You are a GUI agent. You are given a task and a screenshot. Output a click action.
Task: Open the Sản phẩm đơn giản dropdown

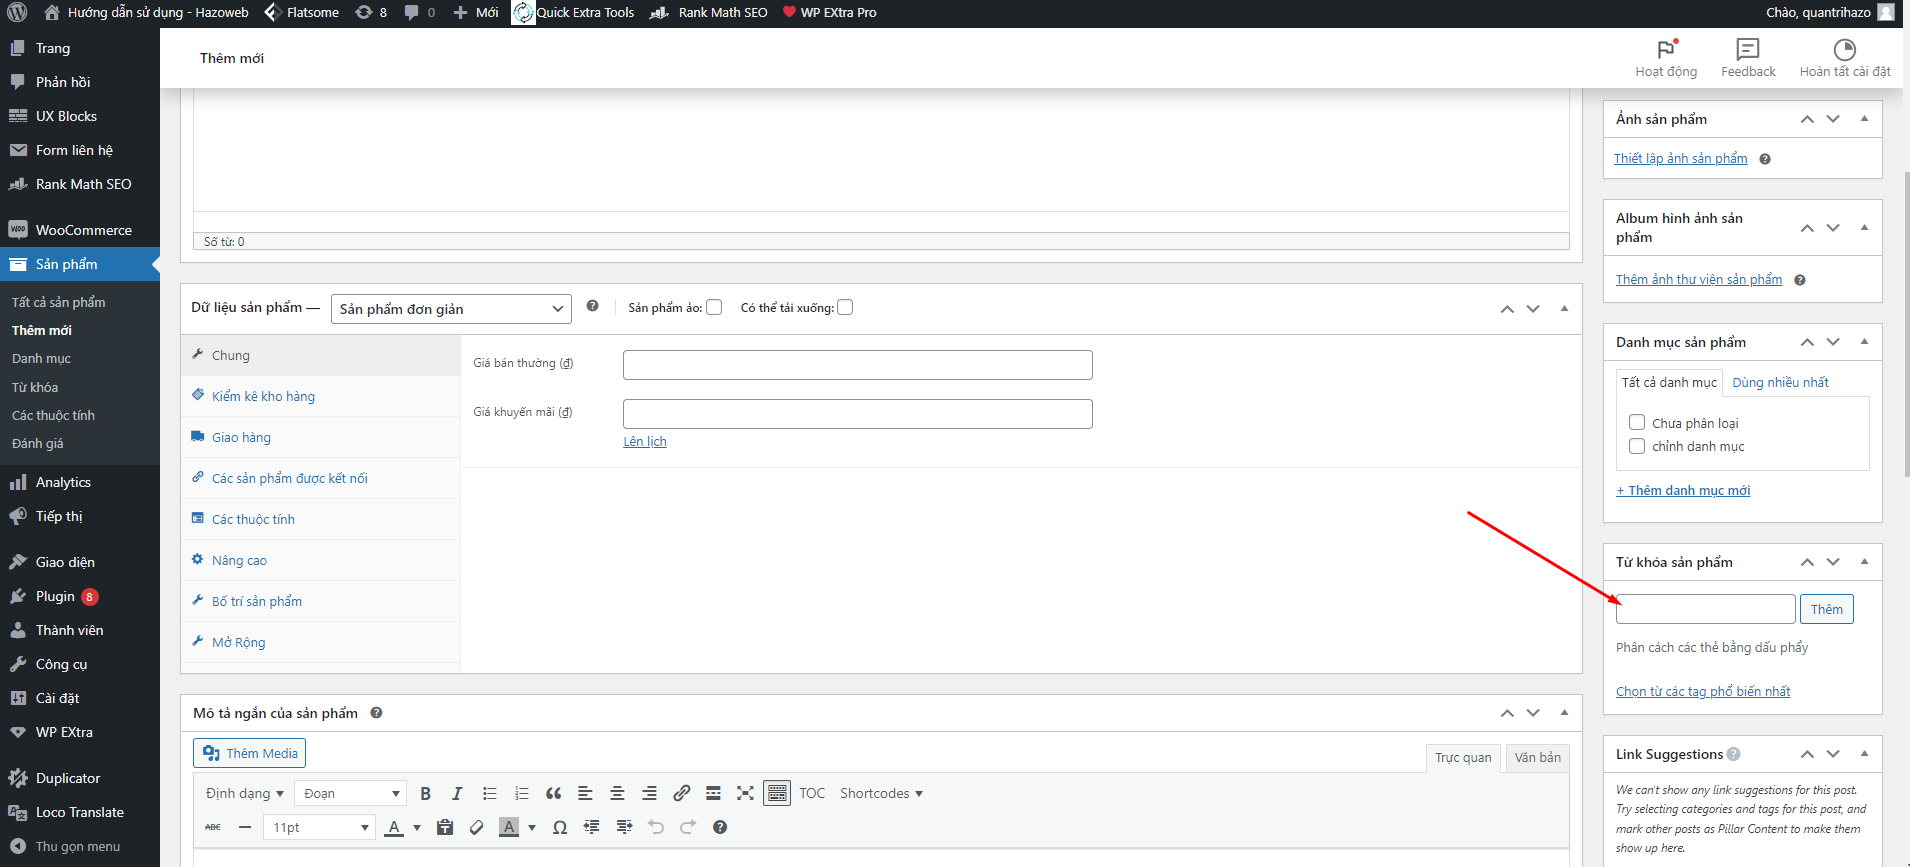[x=450, y=309]
